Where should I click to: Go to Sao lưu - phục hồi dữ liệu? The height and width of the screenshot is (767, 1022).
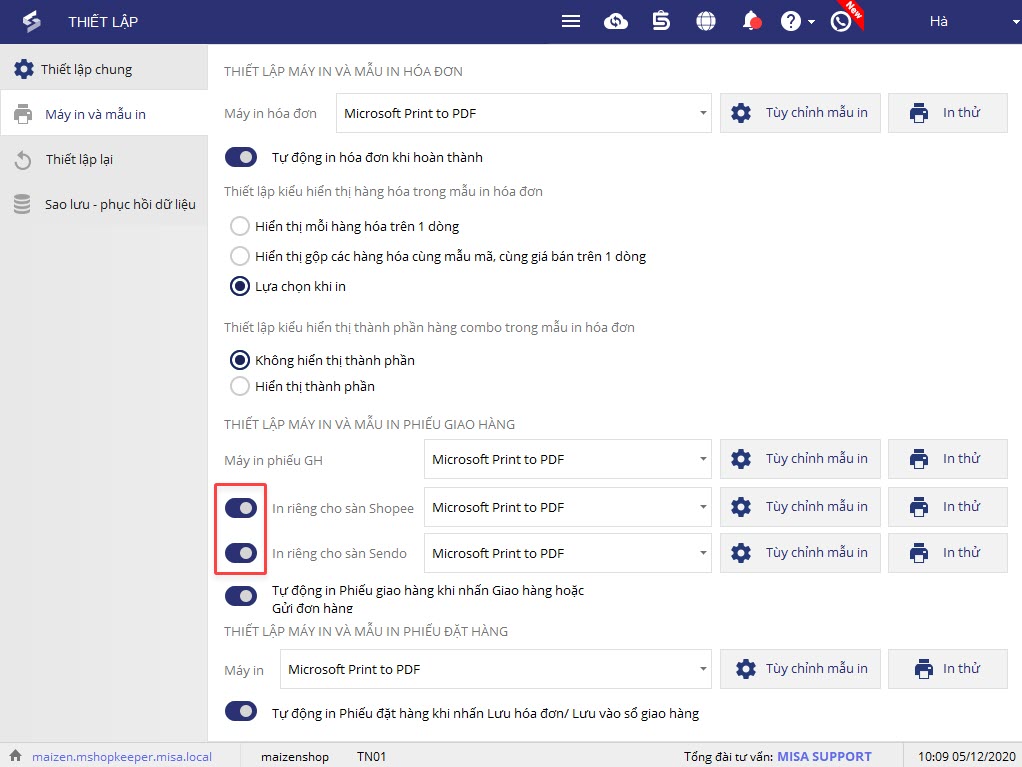pos(104,204)
